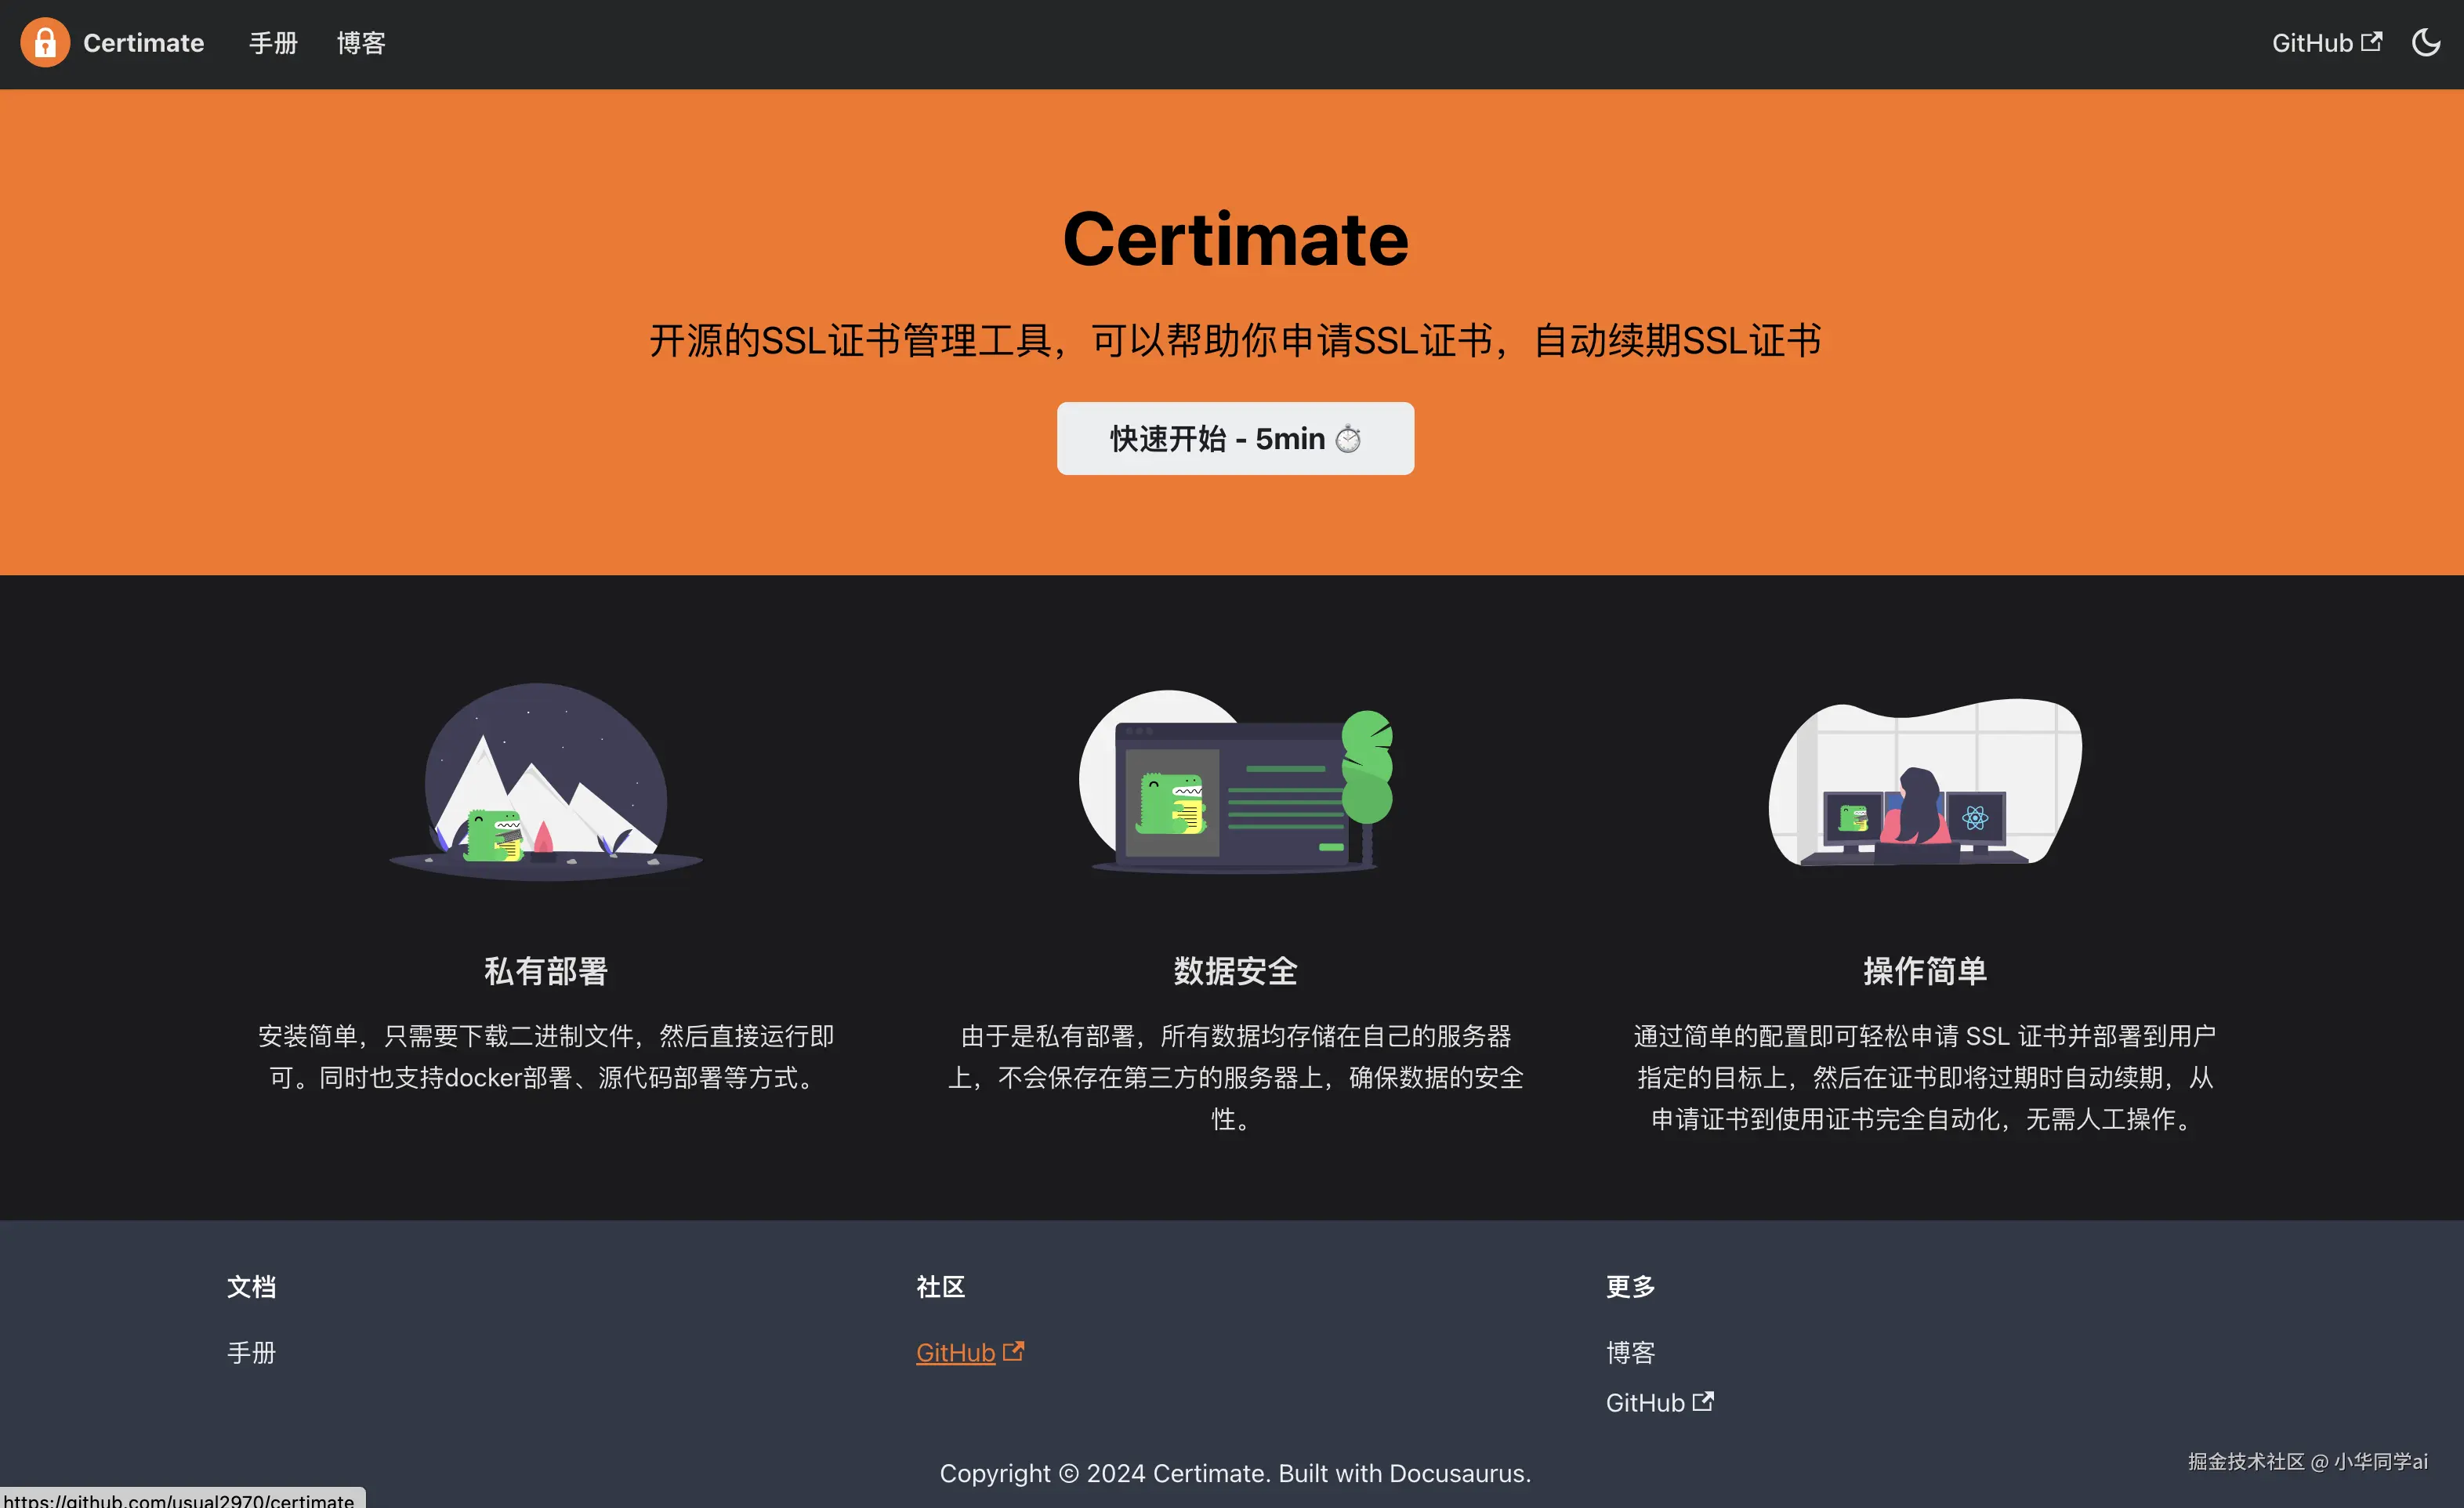Open the GitHub link under 更多
Viewport: 2464px width, 1508px height.
1660,1402
